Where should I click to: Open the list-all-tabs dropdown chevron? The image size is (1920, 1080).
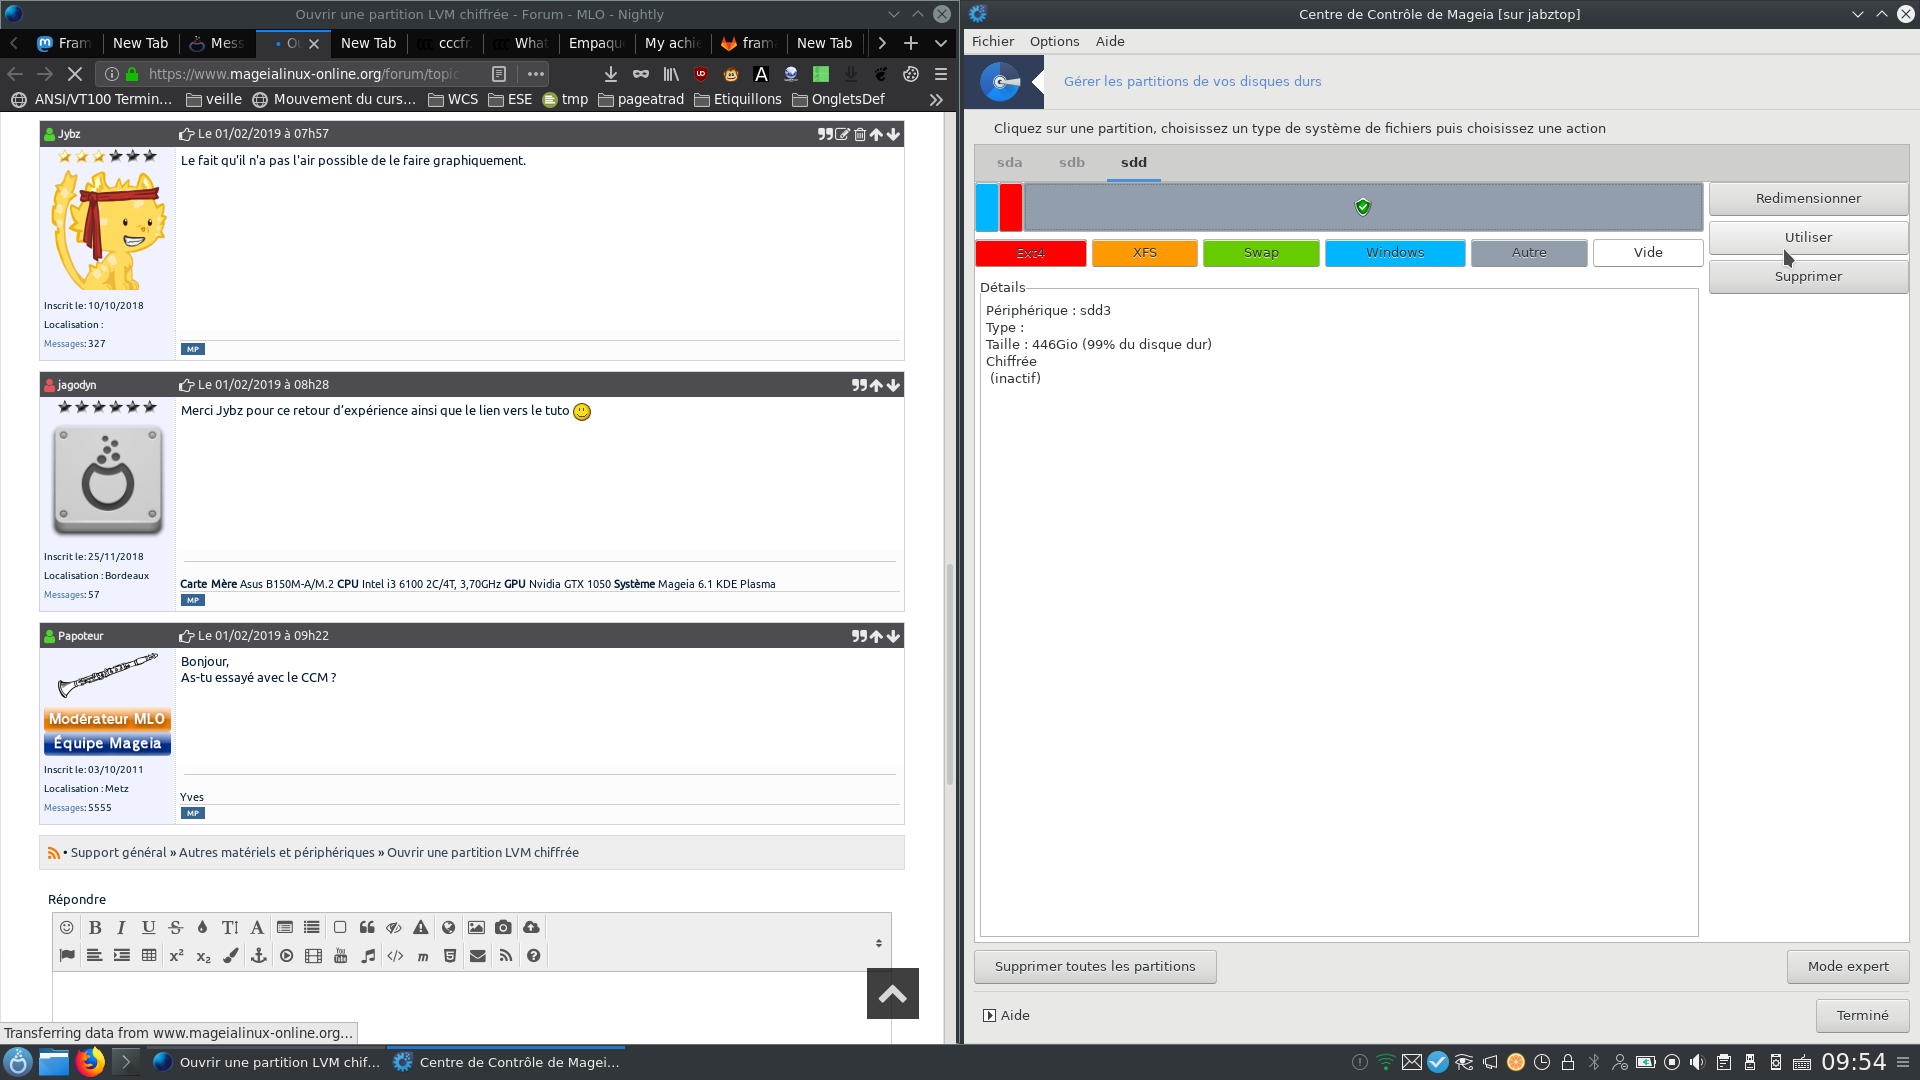pos(941,43)
